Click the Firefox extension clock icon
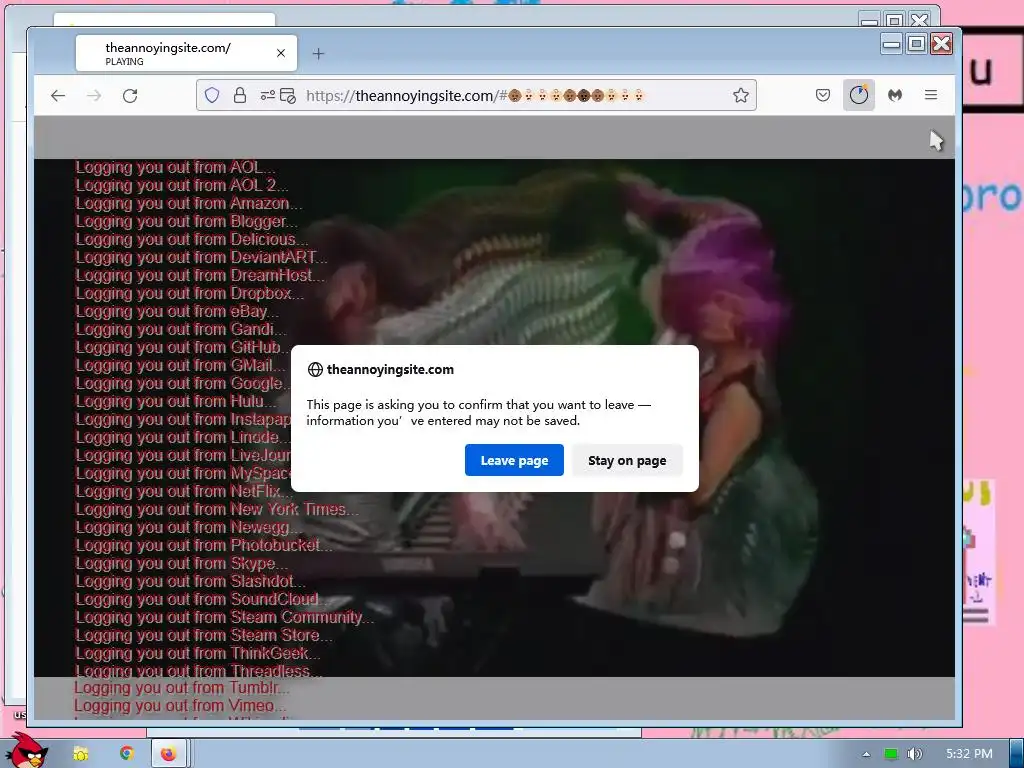This screenshot has width=1024, height=768. coord(859,95)
